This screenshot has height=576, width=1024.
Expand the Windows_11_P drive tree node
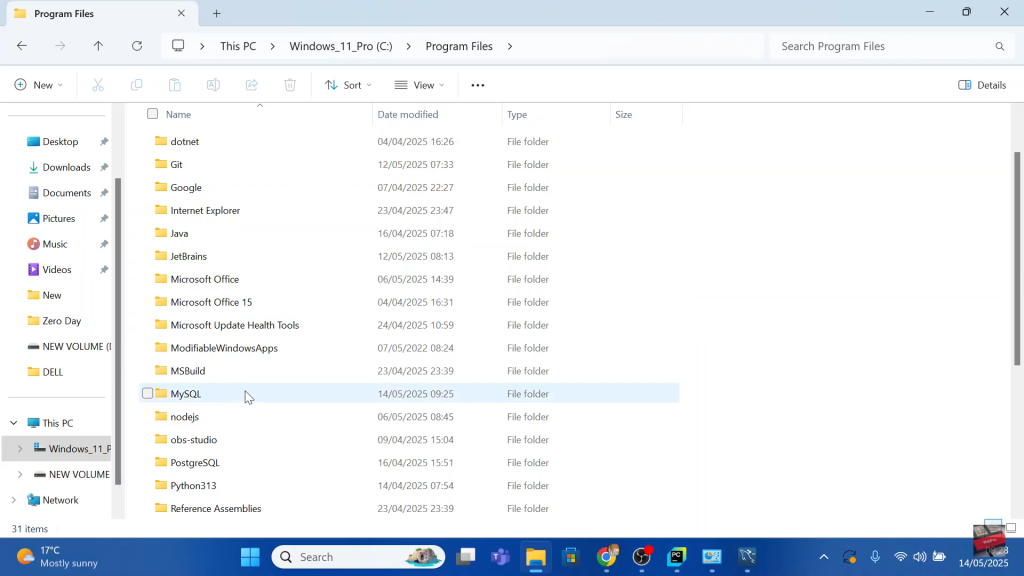pyautogui.click(x=20, y=449)
